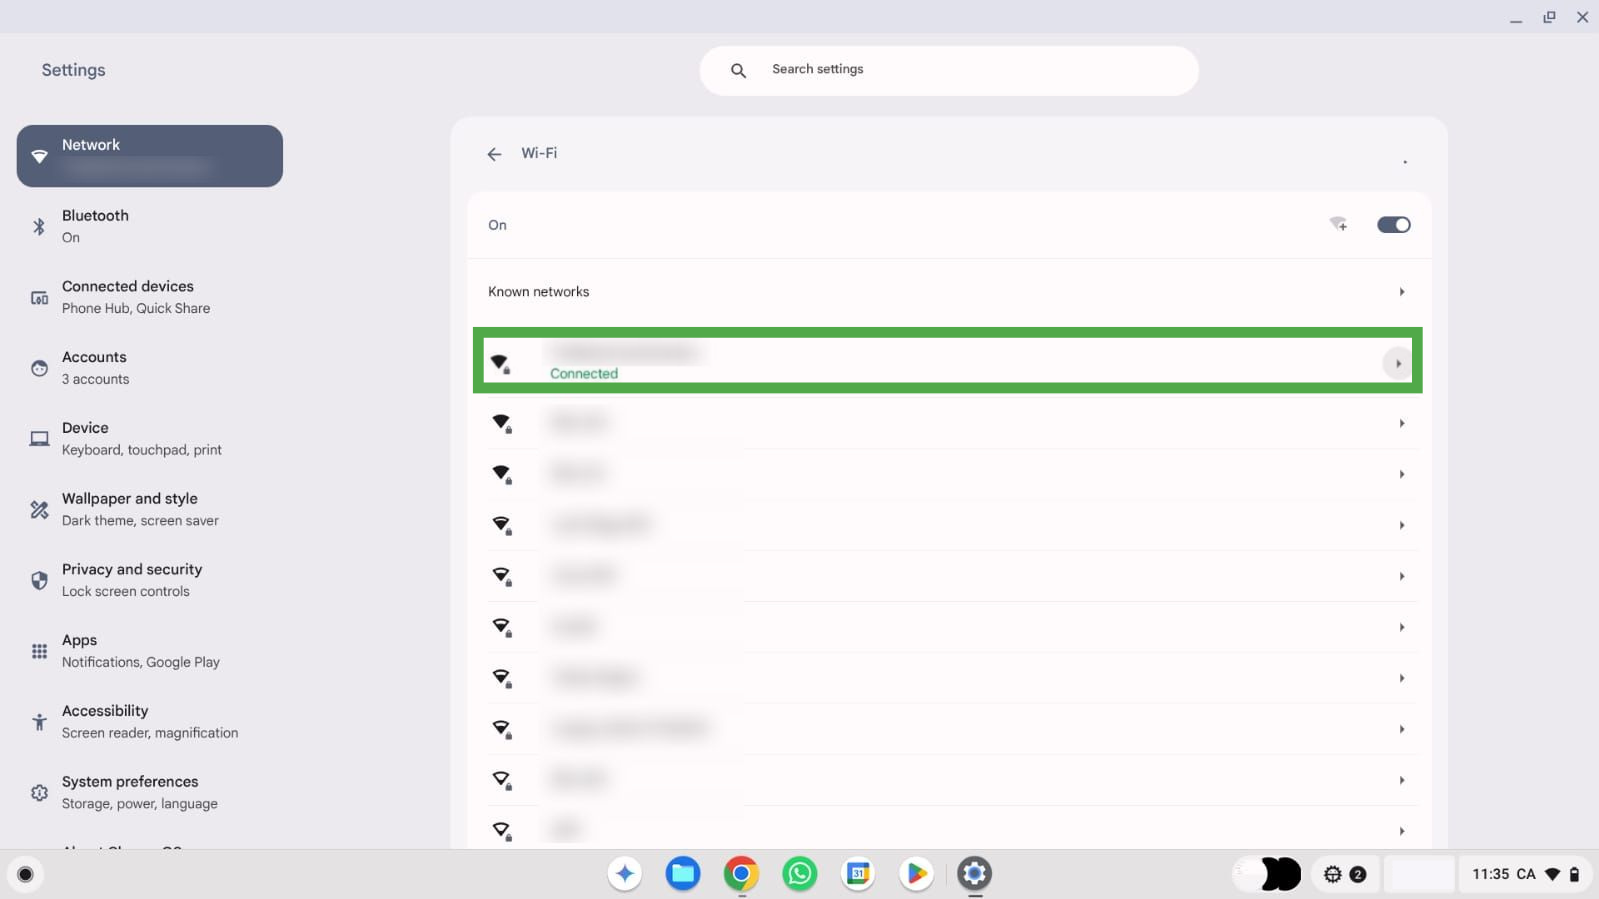Click the Device laptop icon
Viewport: 1599px width, 899px height.
[x=39, y=439]
